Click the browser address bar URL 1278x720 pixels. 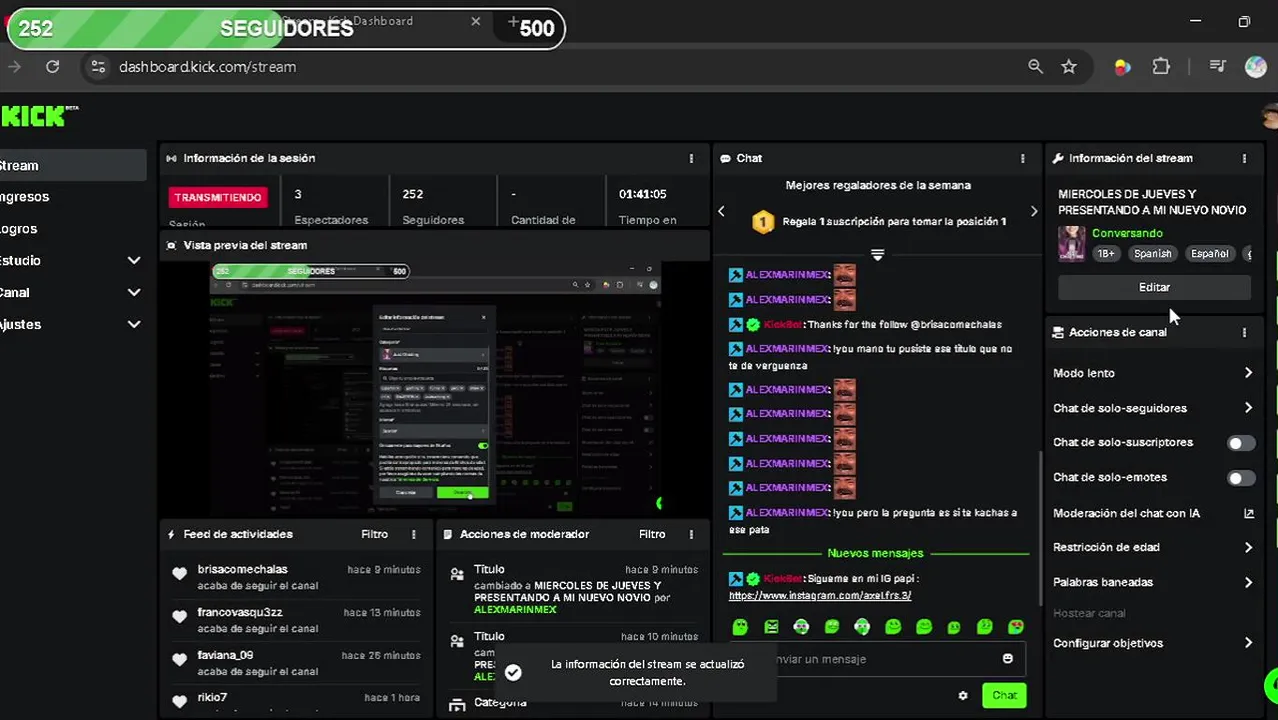tap(207, 67)
